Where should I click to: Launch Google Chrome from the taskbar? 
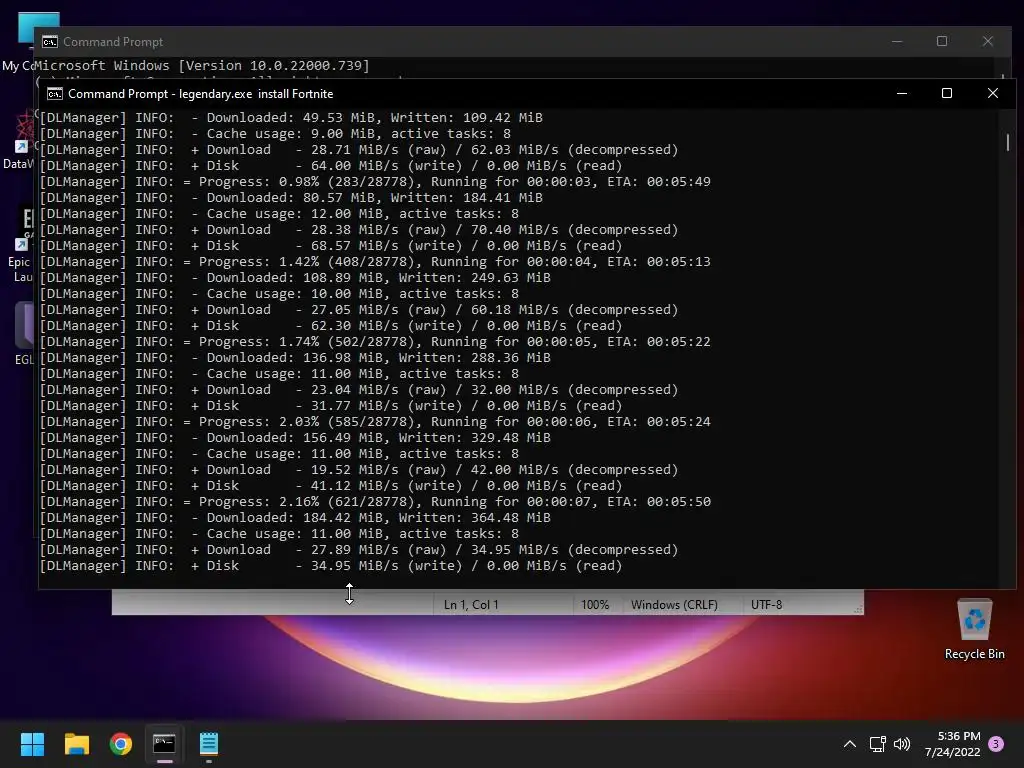pyautogui.click(x=121, y=744)
